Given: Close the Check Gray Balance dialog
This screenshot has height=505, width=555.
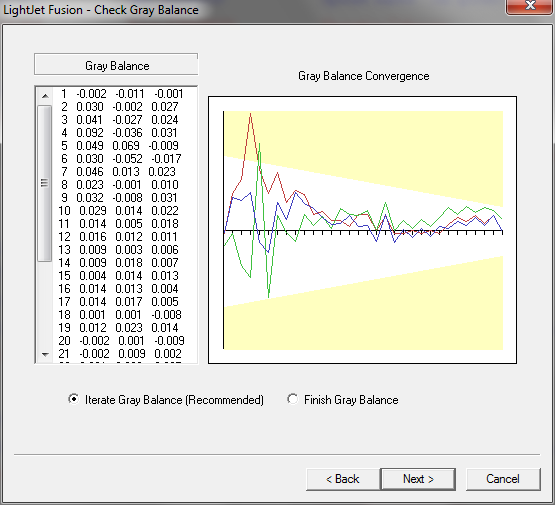Looking at the screenshot, I should [529, 6].
